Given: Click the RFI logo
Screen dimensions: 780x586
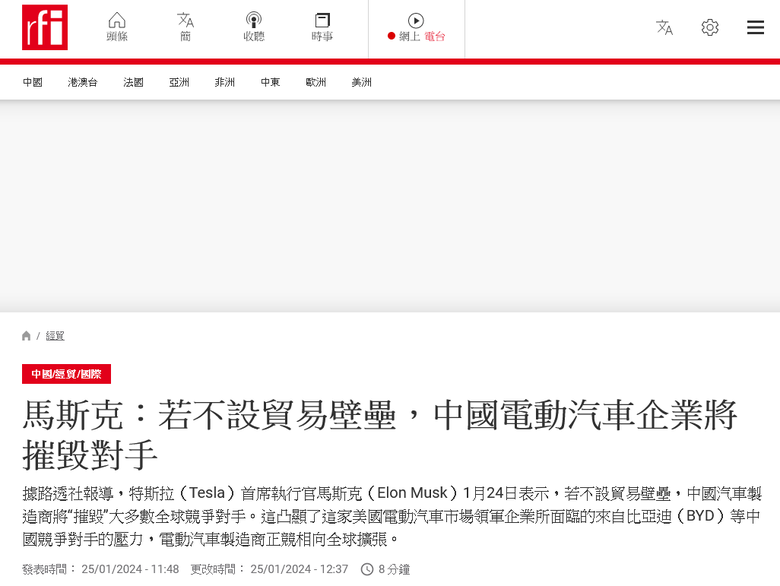Looking at the screenshot, I should coord(45,27).
